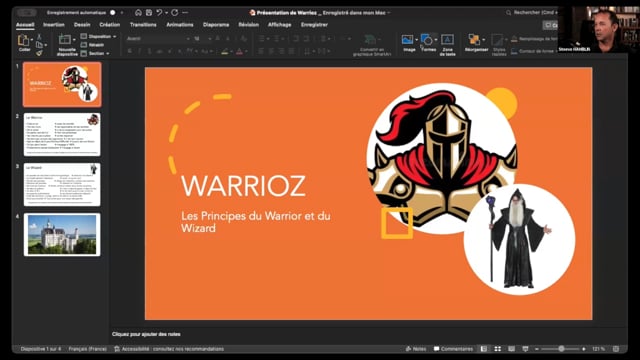Select slide 3 Le Wizard thumbnail
640x360 pixels.
pos(62,185)
